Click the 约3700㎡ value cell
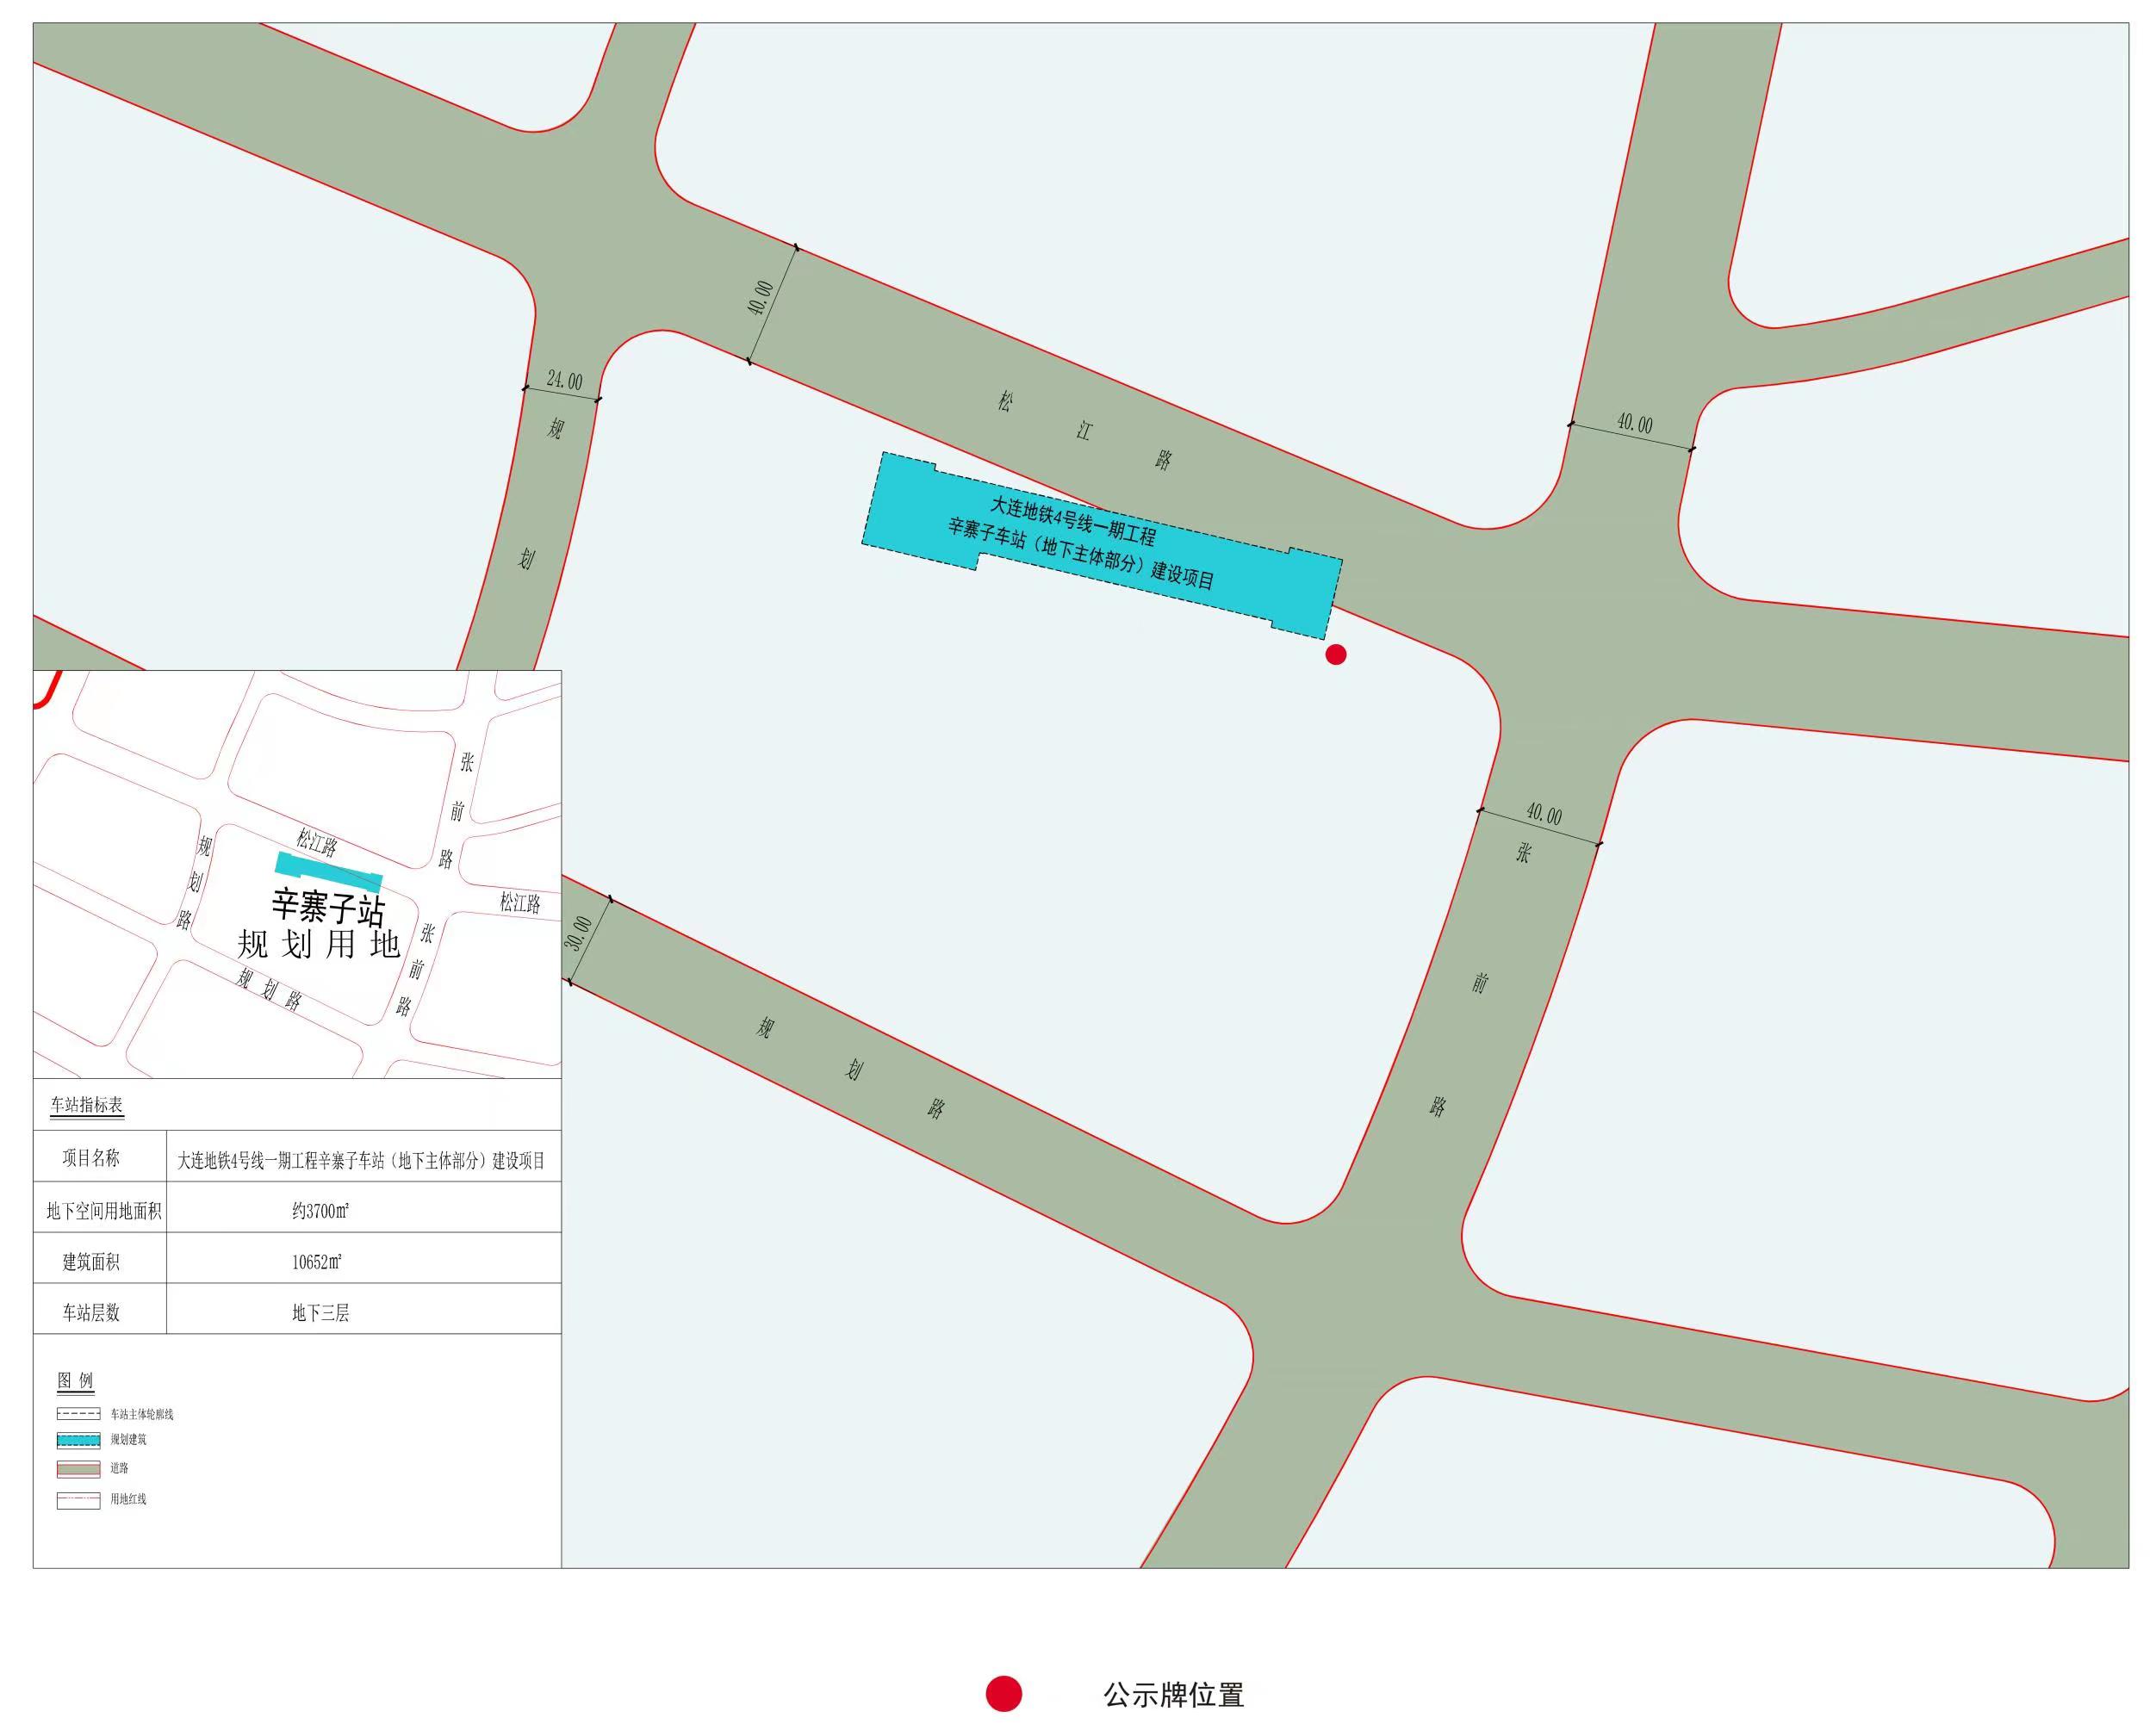 click(320, 1211)
